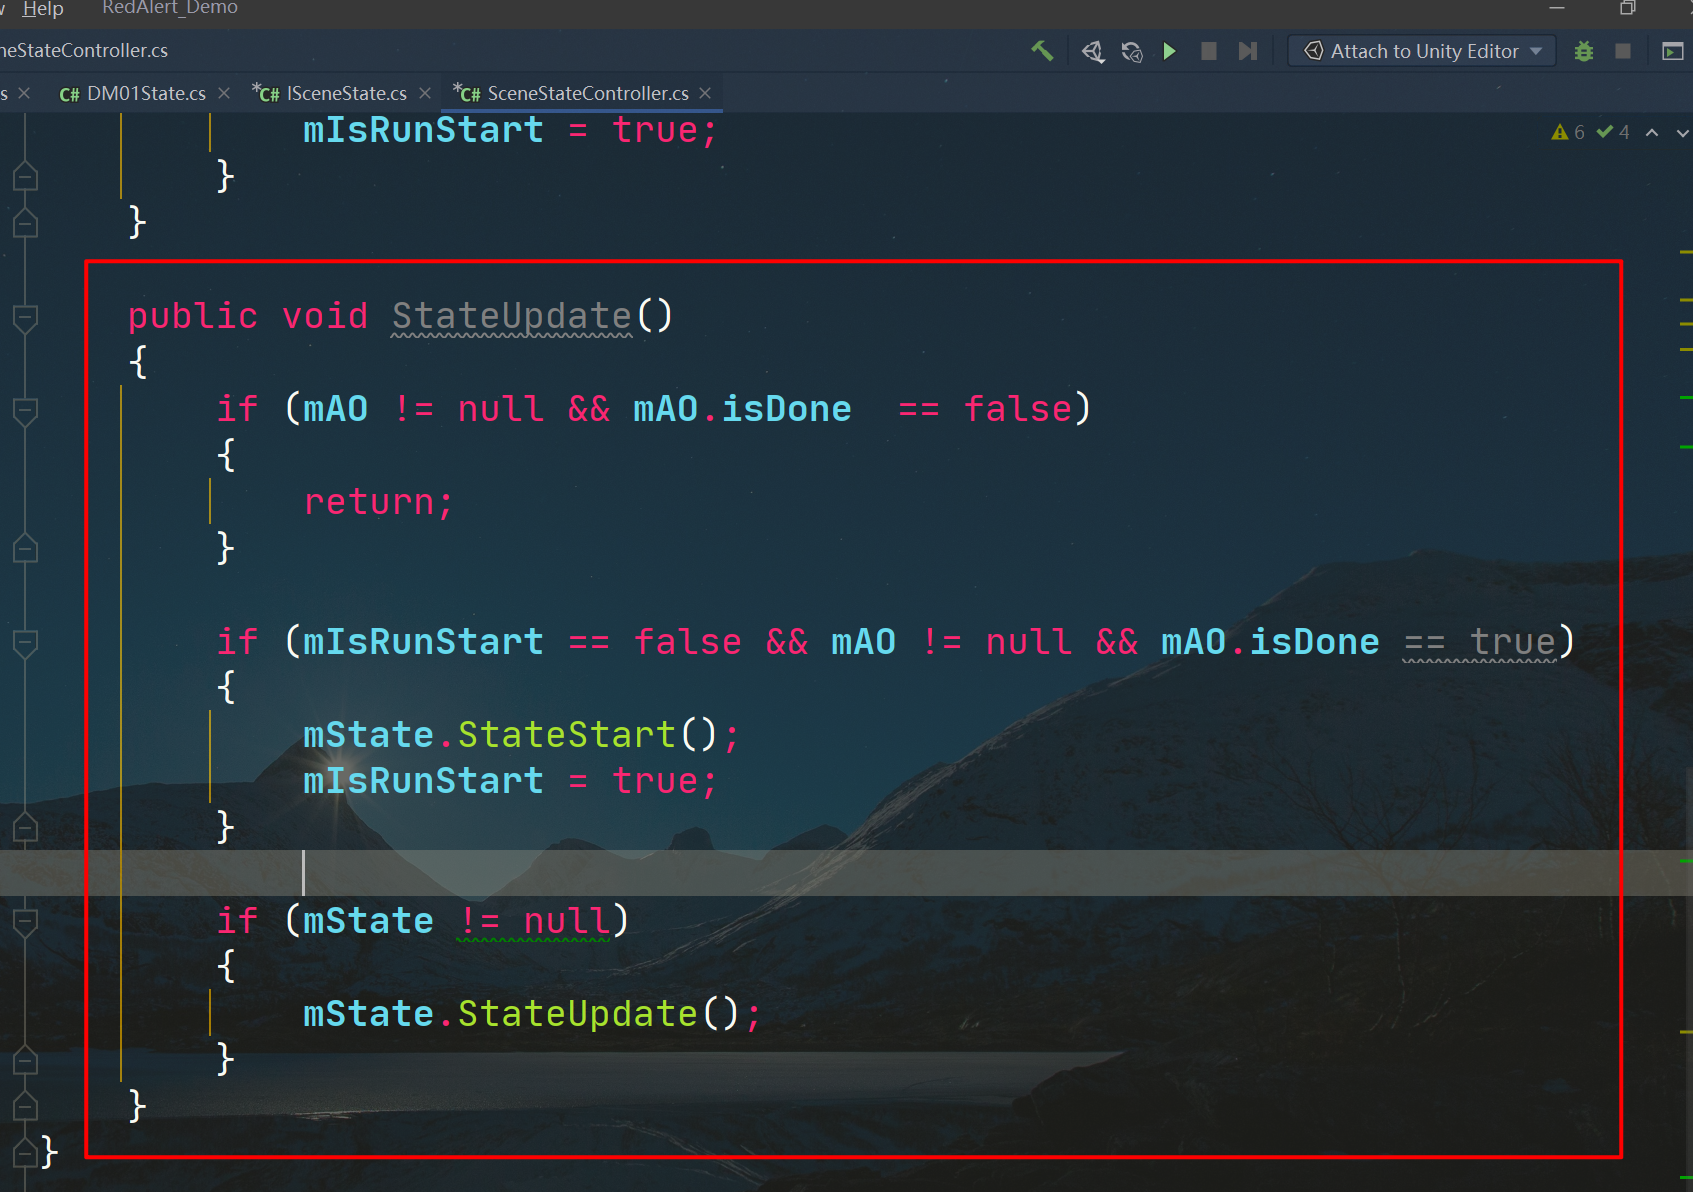Click the yellow warning count indicator
The height and width of the screenshot is (1192, 1693).
1567,132
